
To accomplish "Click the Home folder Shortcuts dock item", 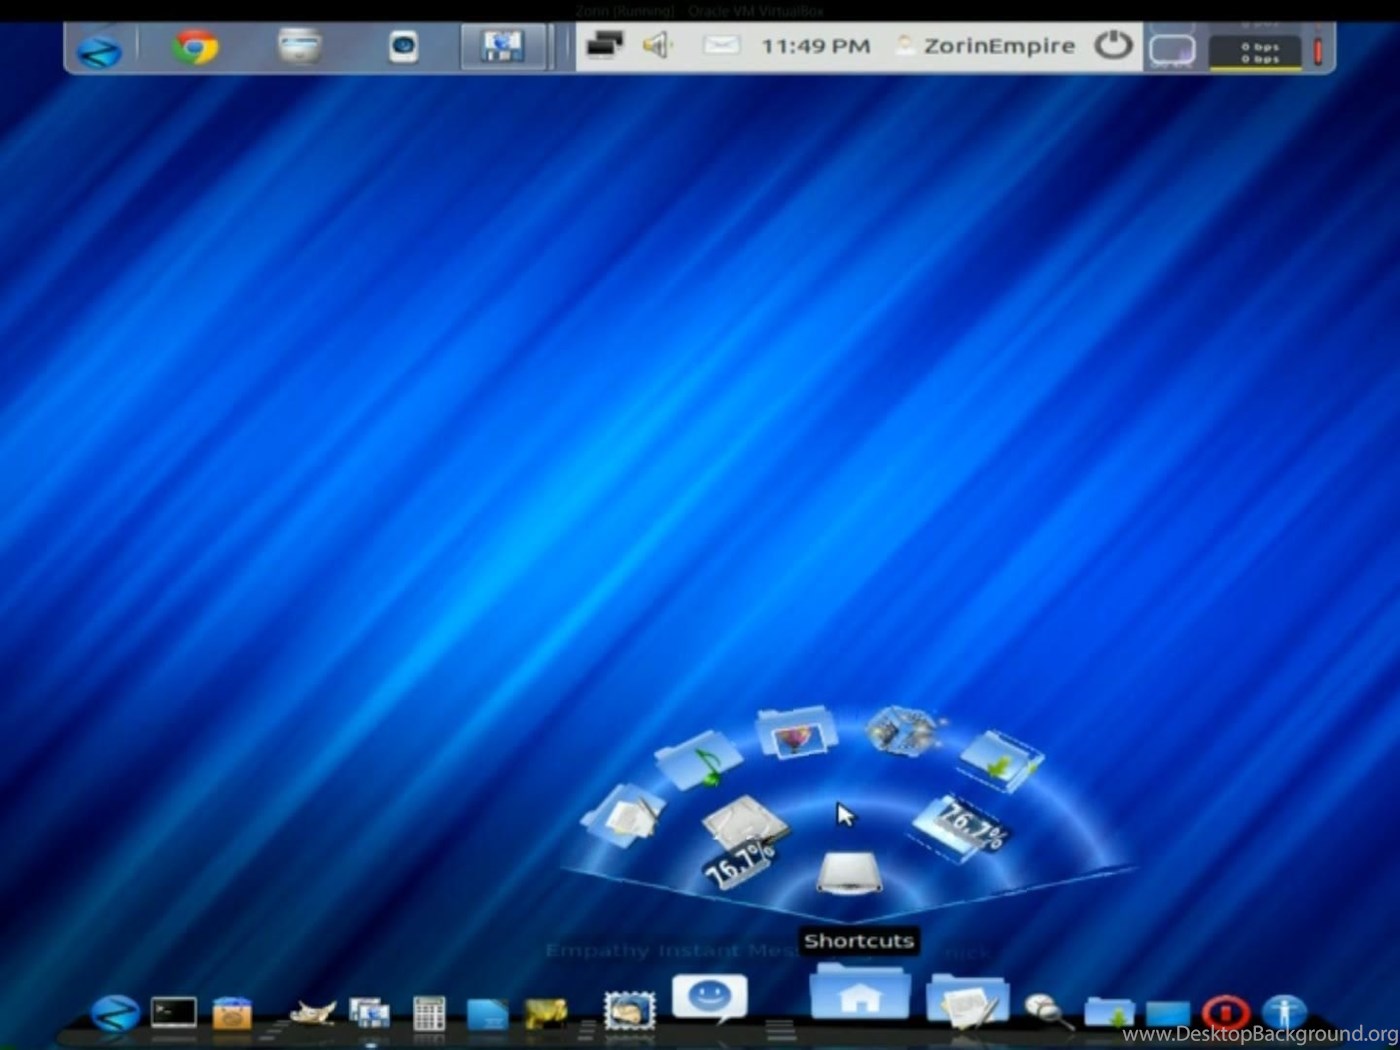I will click(859, 995).
